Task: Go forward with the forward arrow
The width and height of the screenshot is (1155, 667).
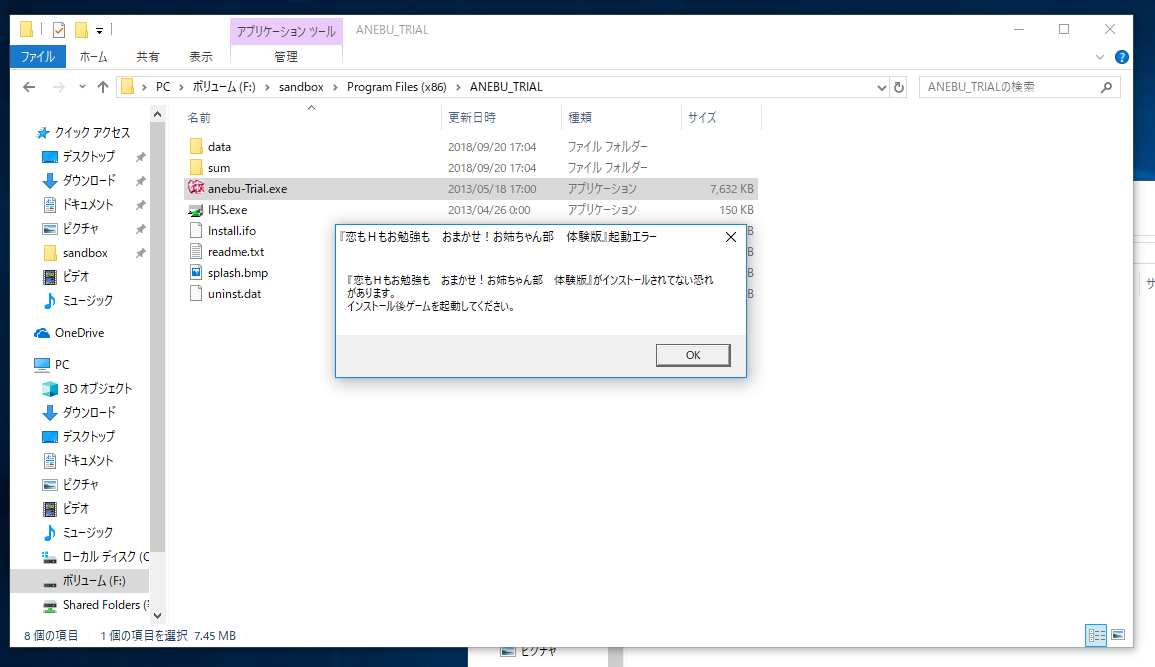Action: [x=58, y=87]
